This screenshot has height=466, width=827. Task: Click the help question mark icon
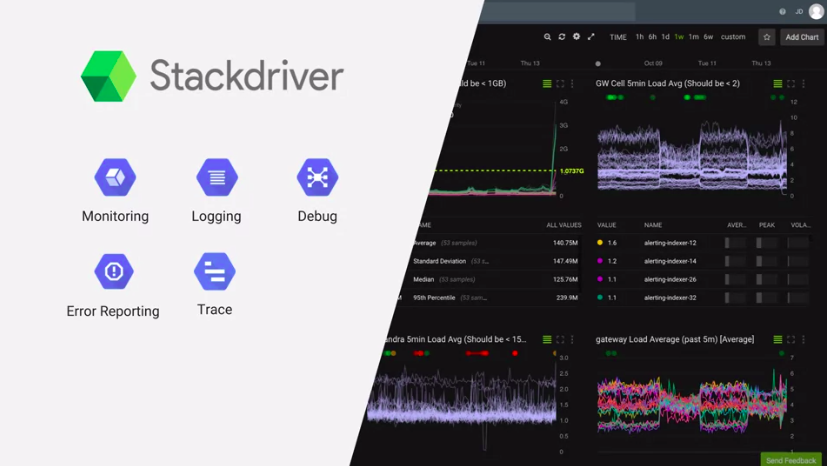pyautogui.click(x=783, y=12)
